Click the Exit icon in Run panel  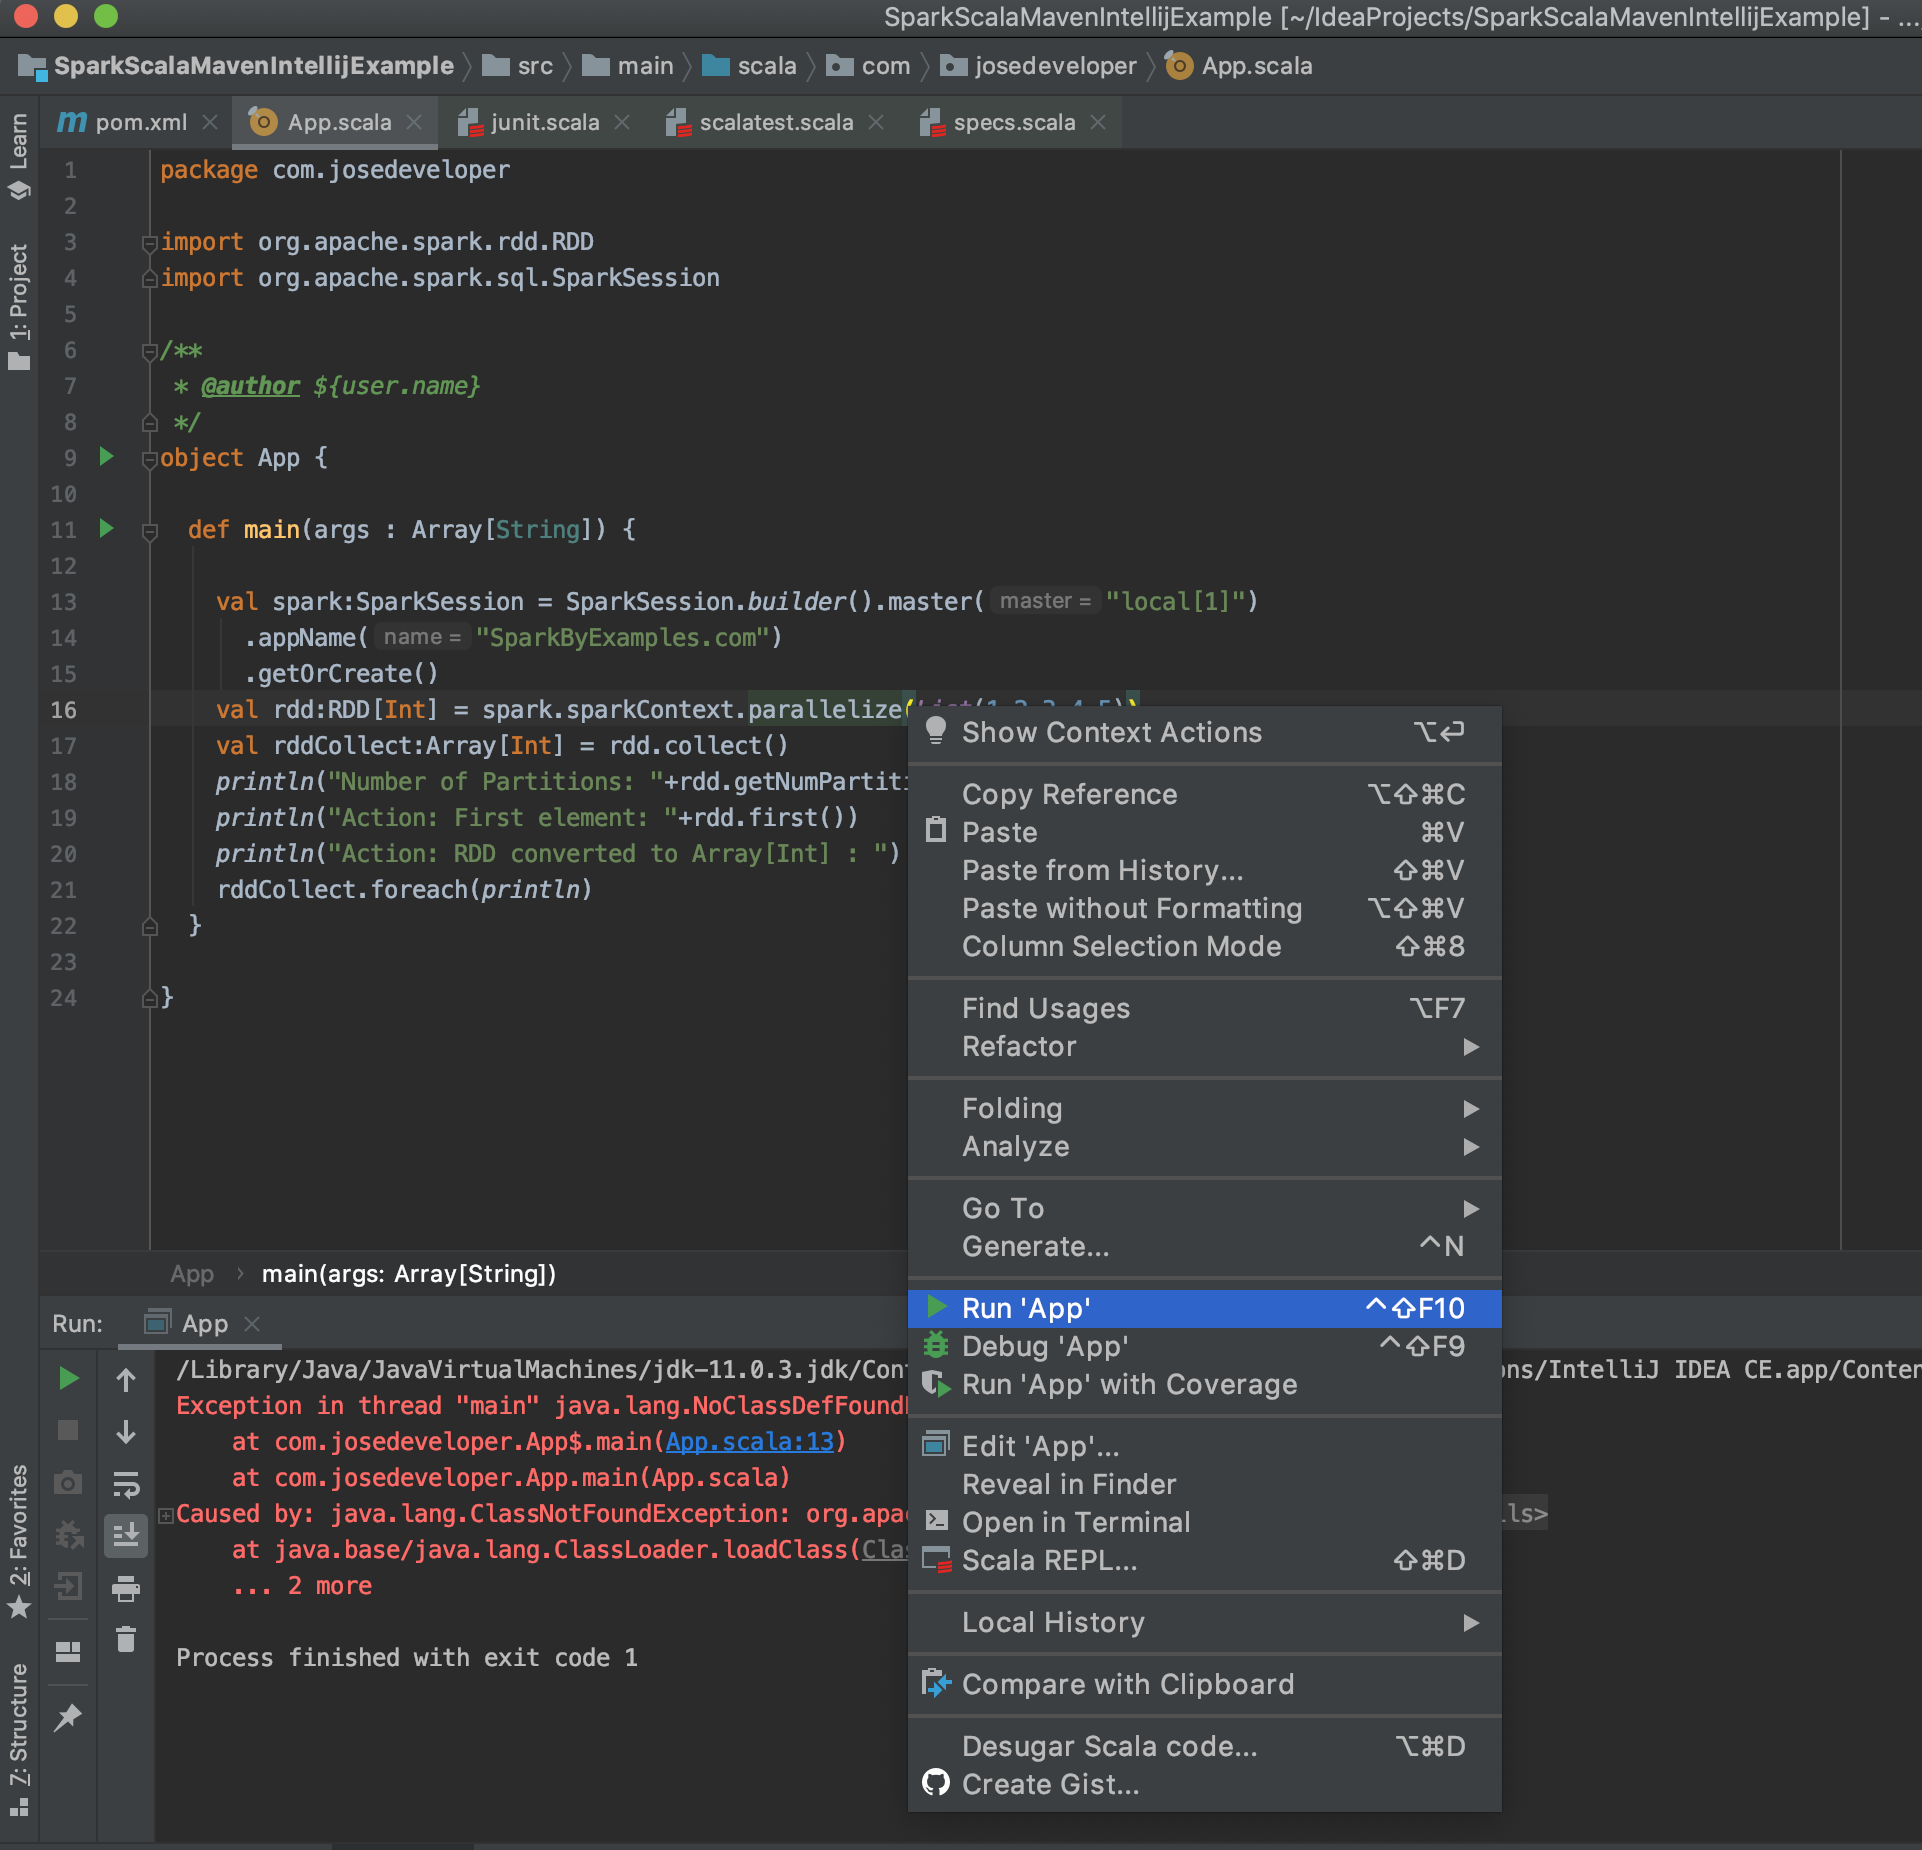coord(68,1586)
